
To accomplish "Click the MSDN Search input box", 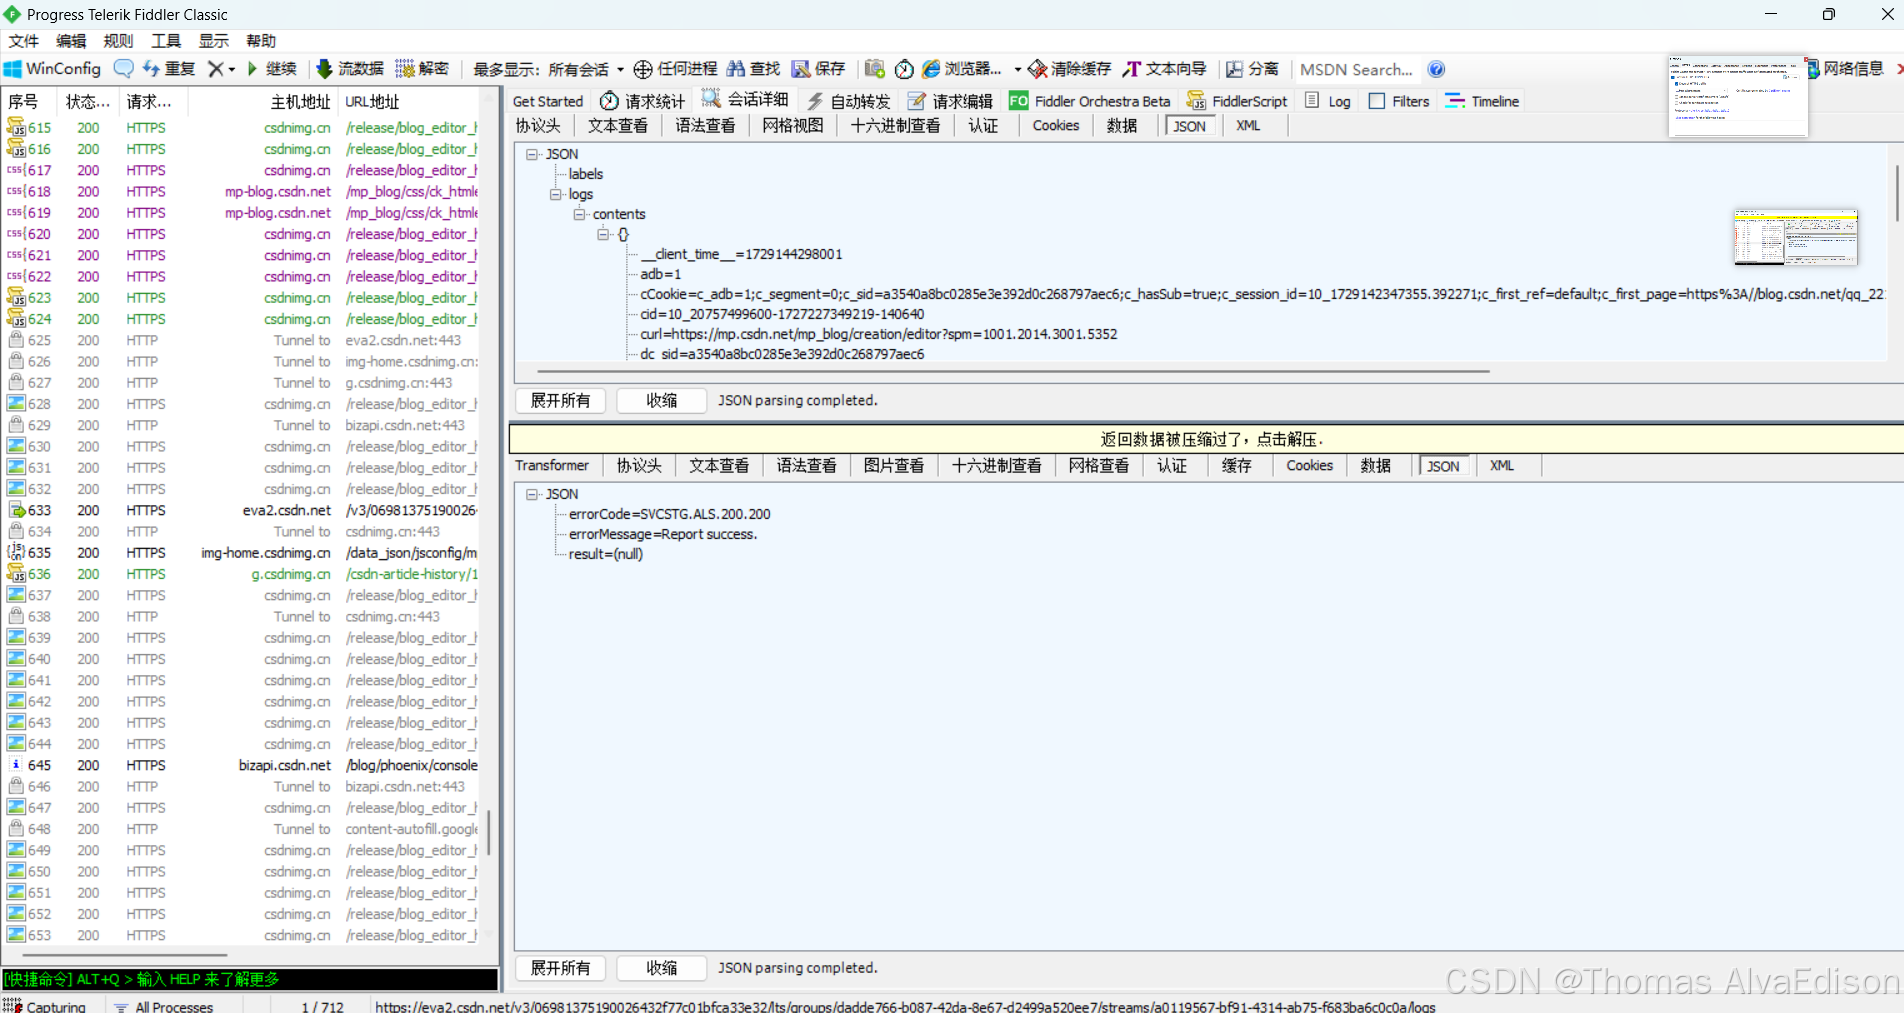I will click(x=1357, y=69).
